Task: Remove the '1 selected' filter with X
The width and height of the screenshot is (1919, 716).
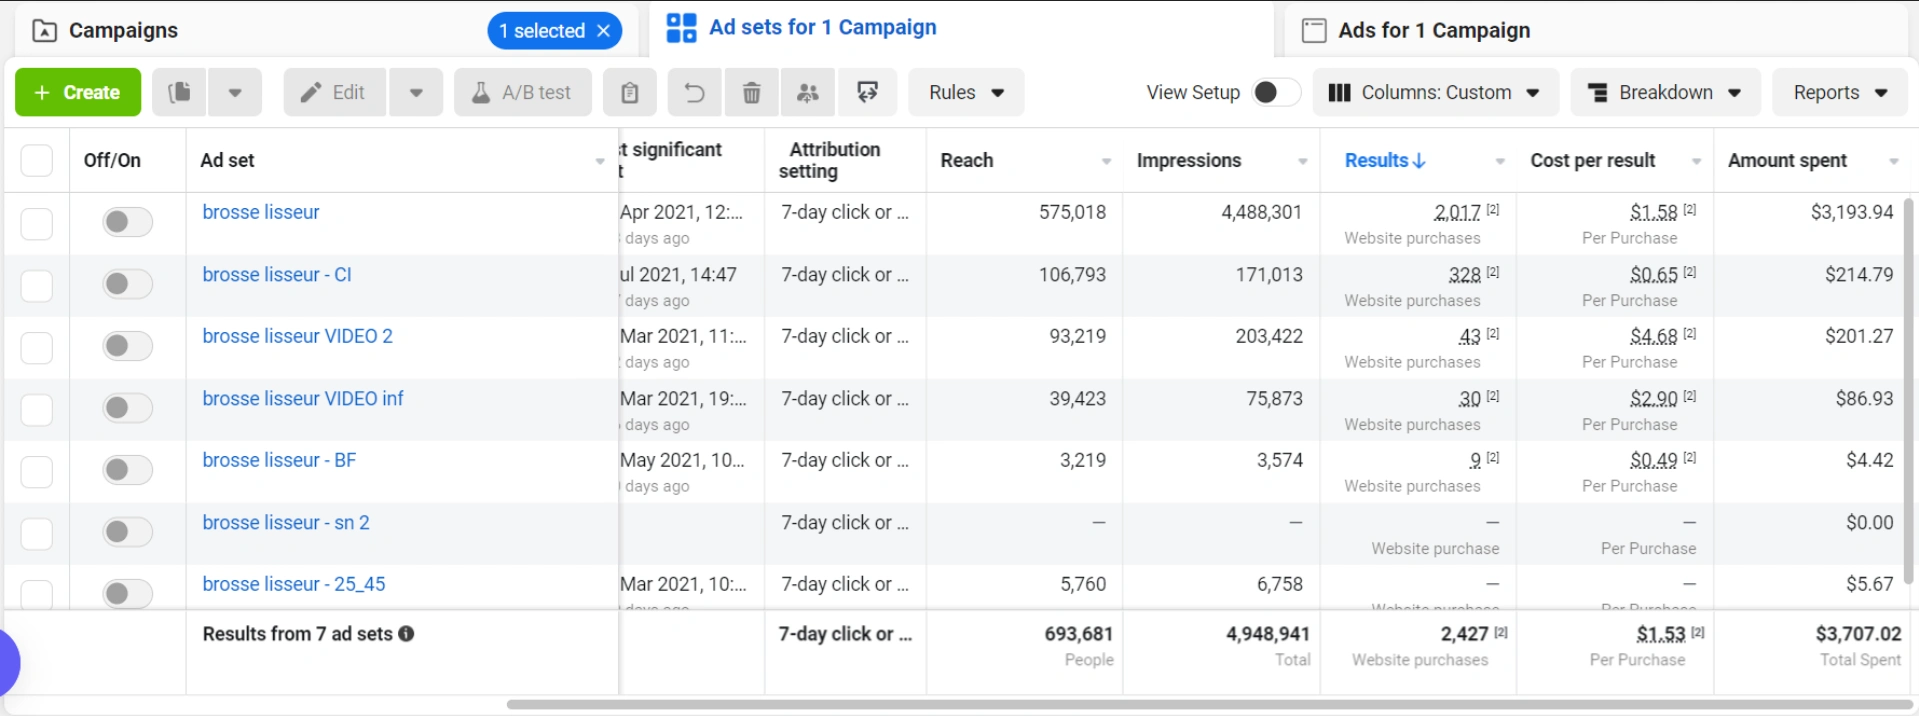Action: (604, 31)
